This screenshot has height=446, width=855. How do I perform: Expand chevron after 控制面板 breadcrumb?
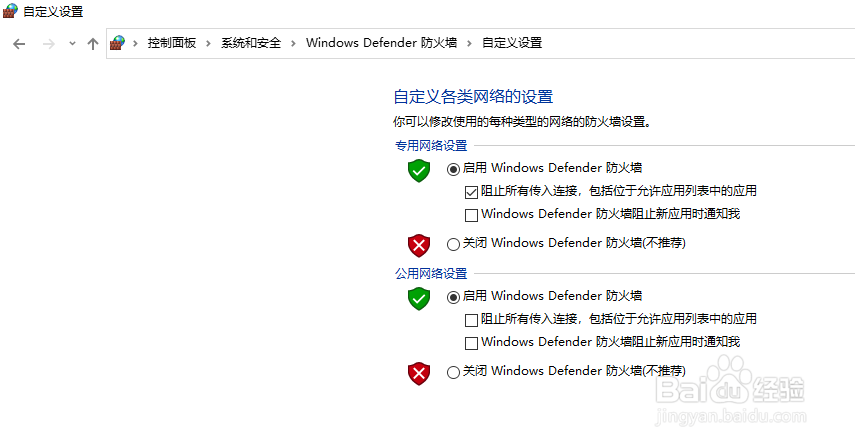tap(208, 43)
